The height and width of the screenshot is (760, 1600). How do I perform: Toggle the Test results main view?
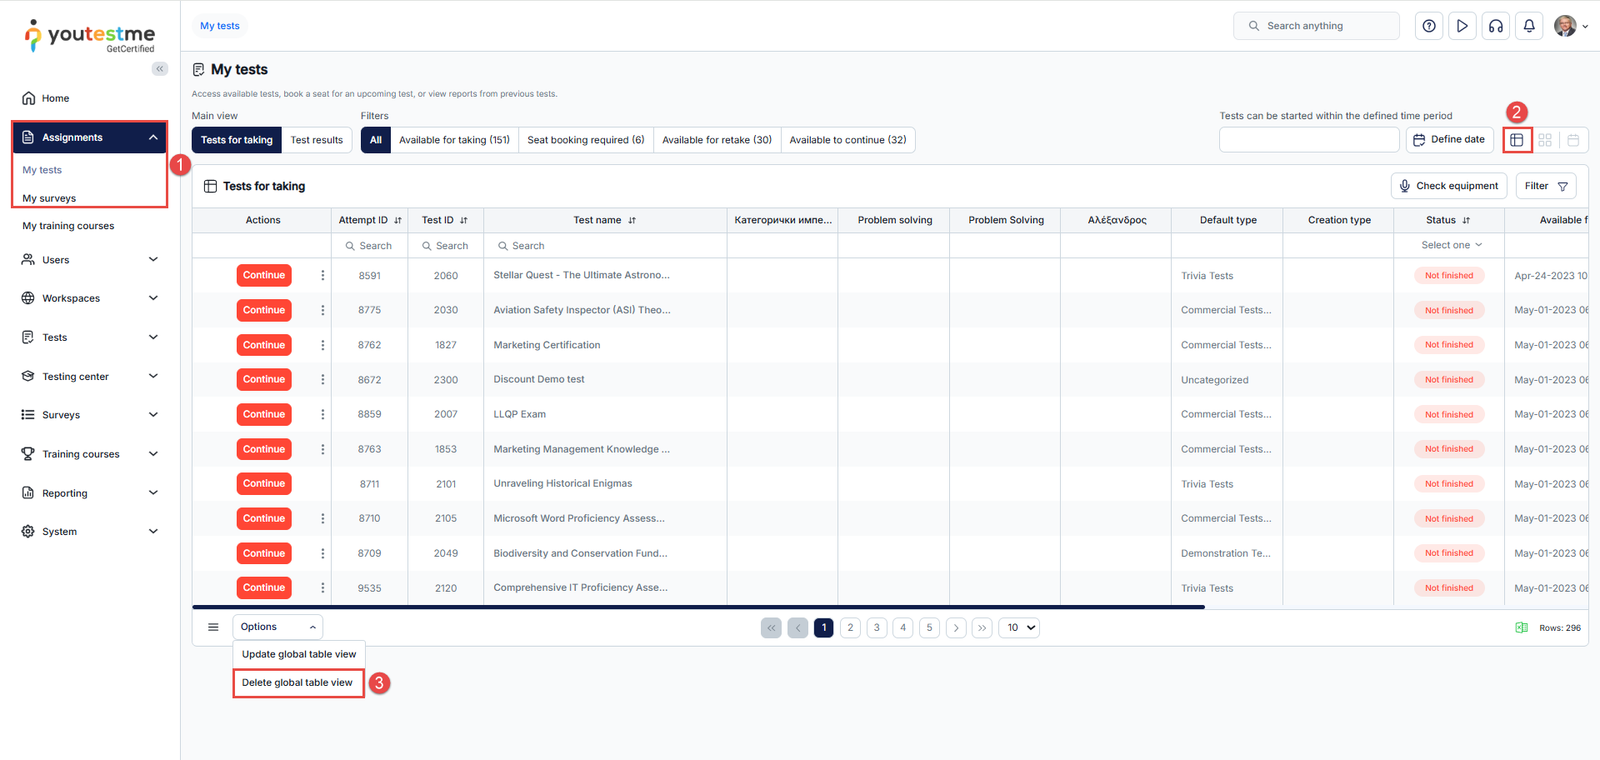click(x=316, y=140)
